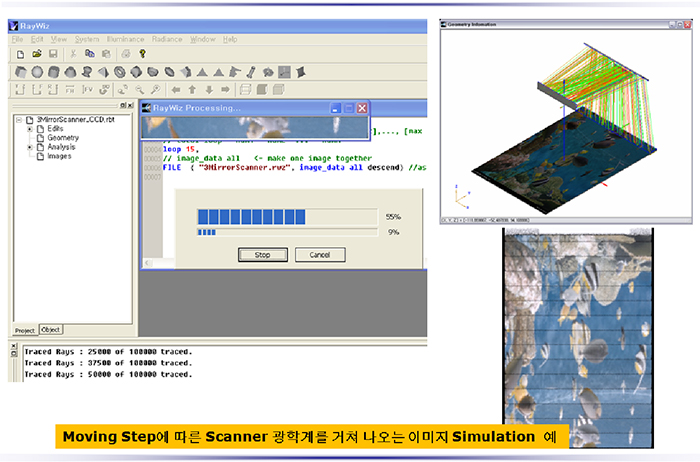Click the Save disk icon

[x=52, y=53]
